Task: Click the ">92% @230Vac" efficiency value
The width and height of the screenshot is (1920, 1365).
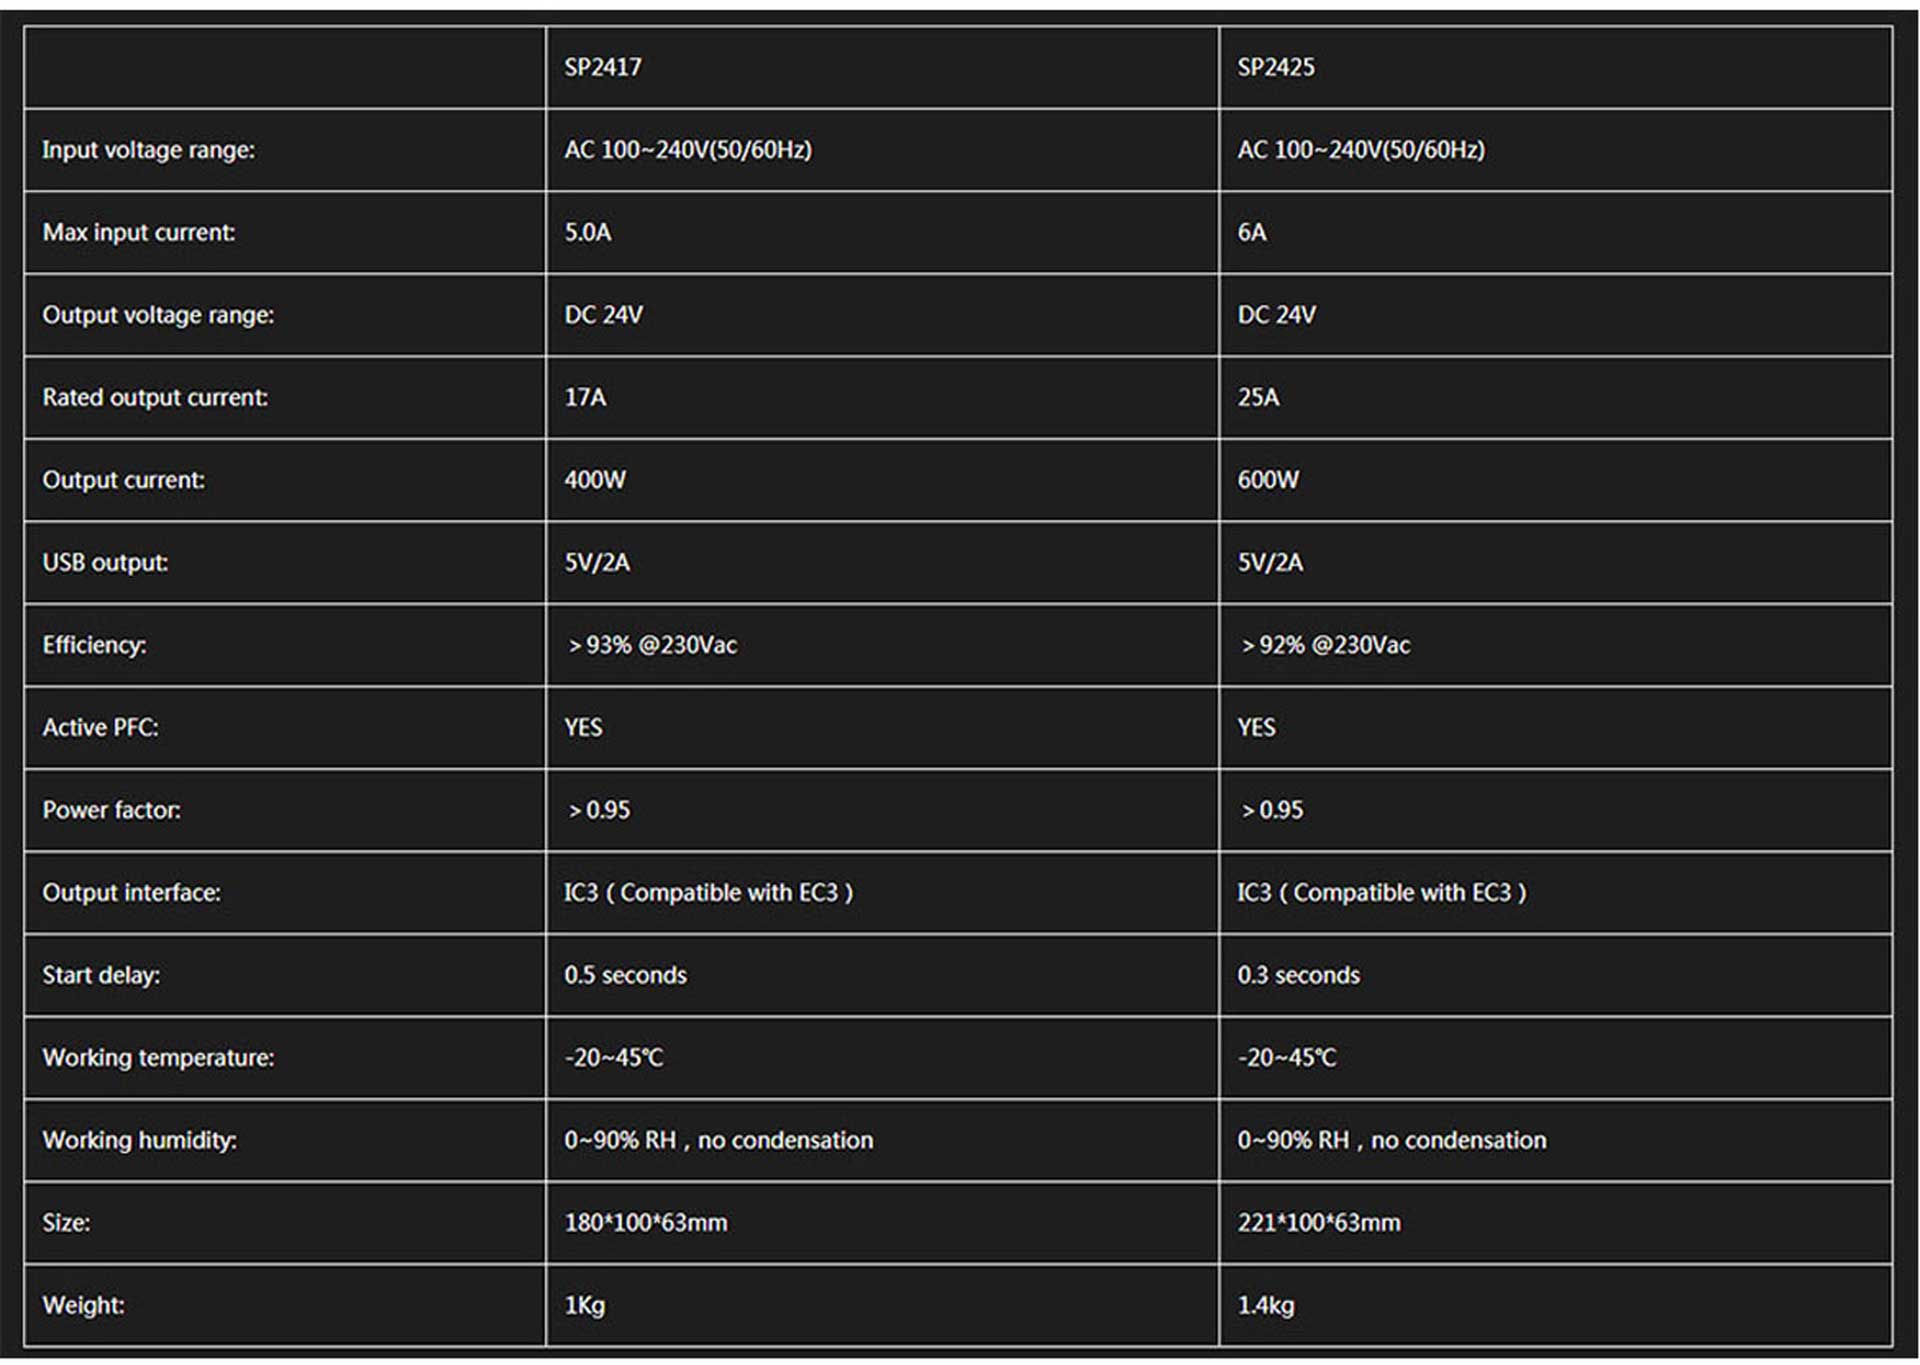Action: click(1325, 645)
